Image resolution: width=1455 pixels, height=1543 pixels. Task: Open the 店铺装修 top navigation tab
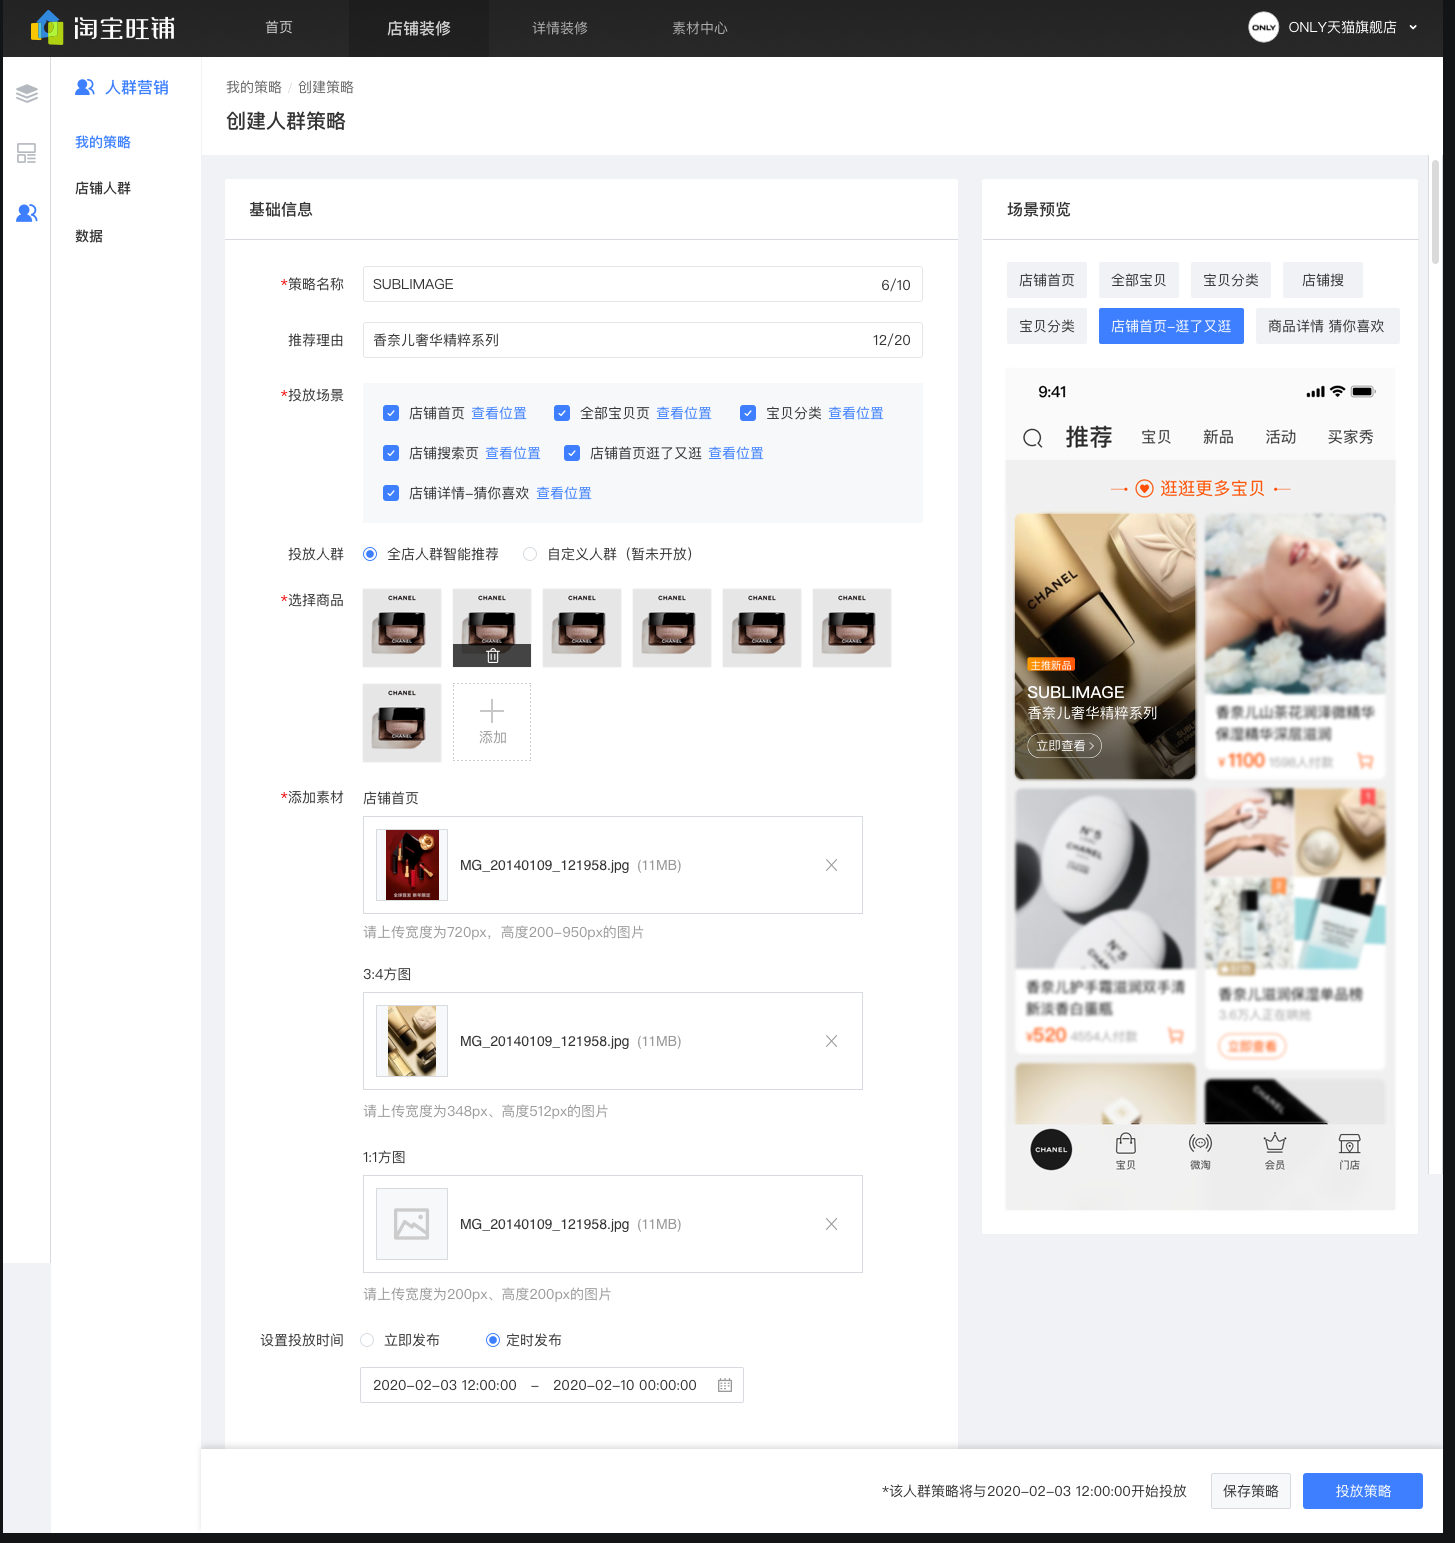click(x=419, y=28)
